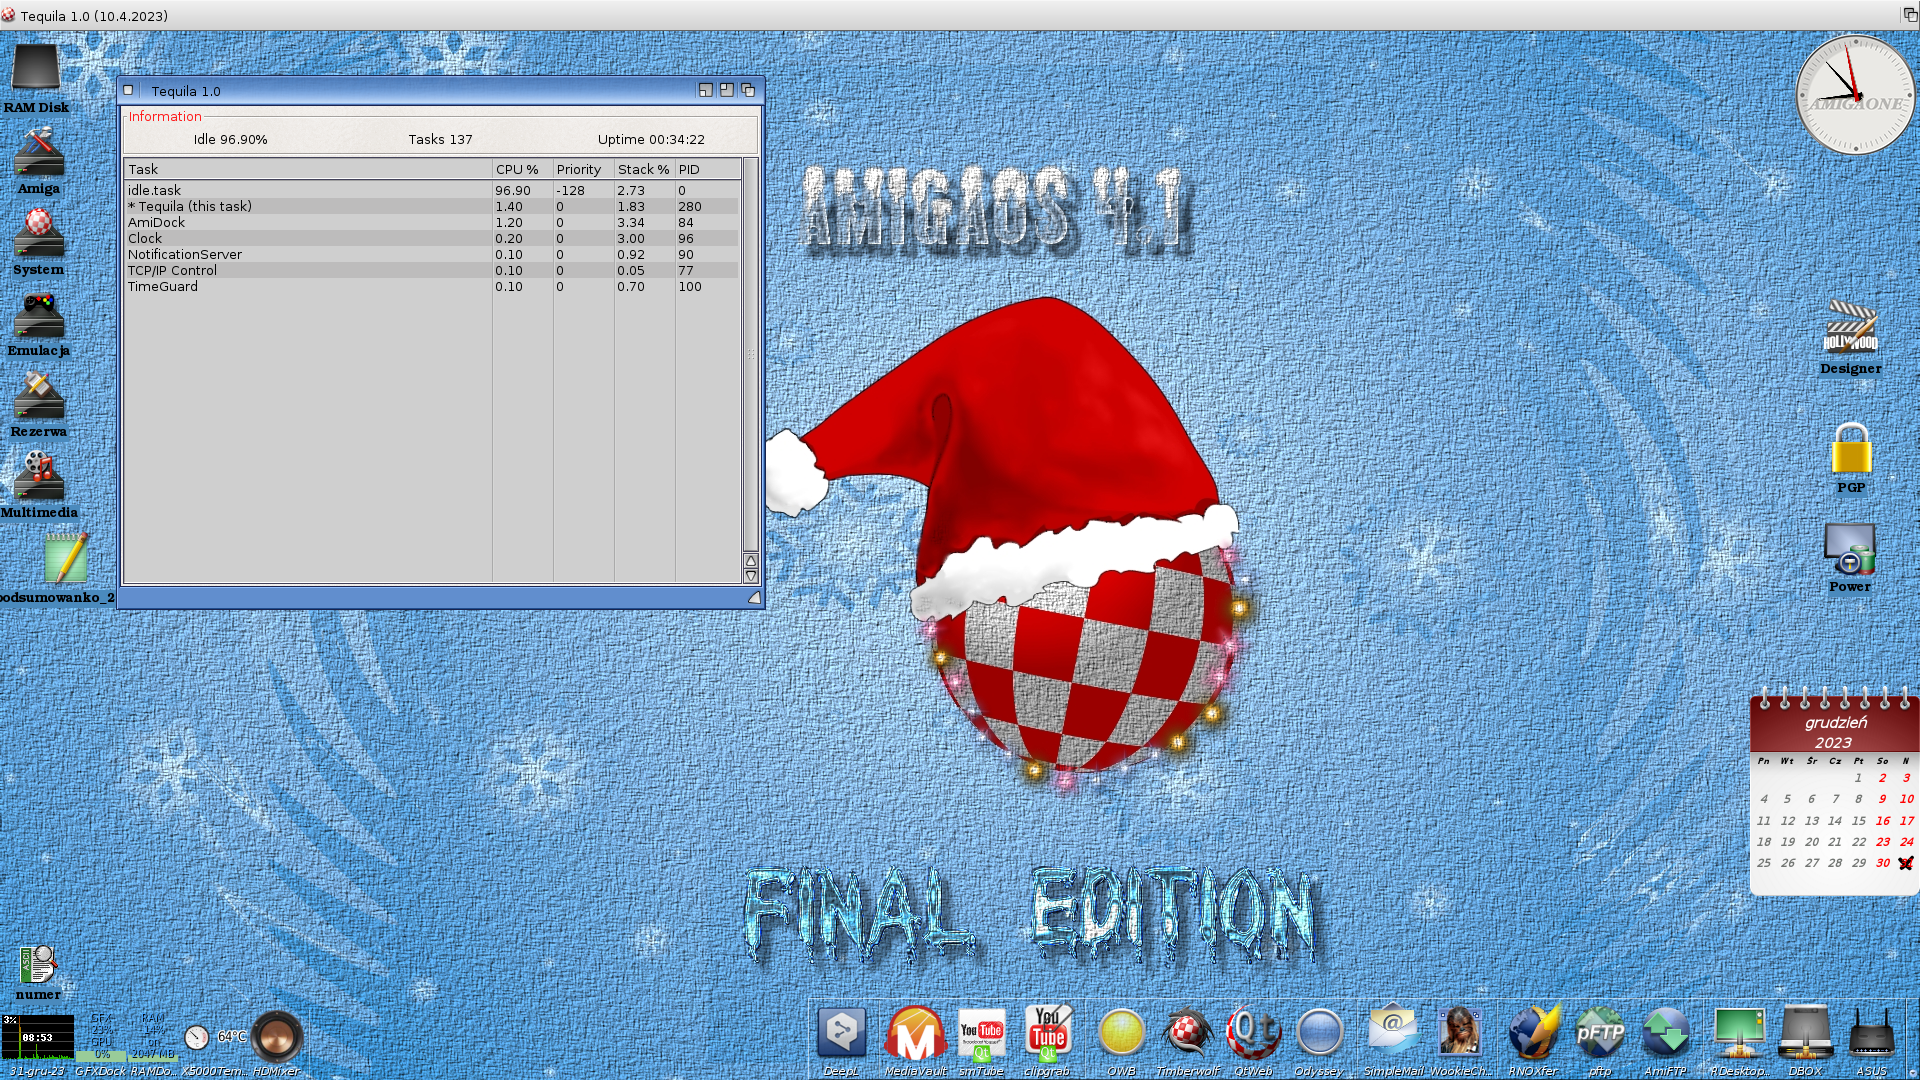Image resolution: width=1920 pixels, height=1080 pixels.
Task: Launch RNOXfer from the dock
Action: [1533, 1040]
